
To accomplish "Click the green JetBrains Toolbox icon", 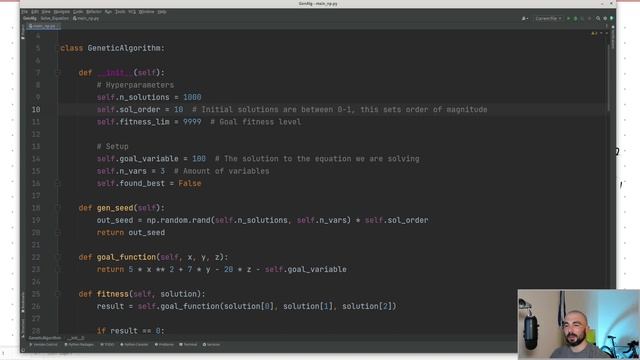I will [x=611, y=18].
